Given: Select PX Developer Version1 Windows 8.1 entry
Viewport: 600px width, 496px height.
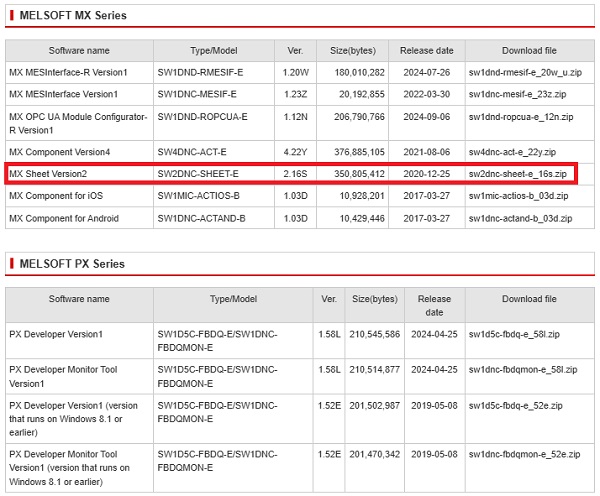Looking at the screenshot, I should [x=73, y=419].
